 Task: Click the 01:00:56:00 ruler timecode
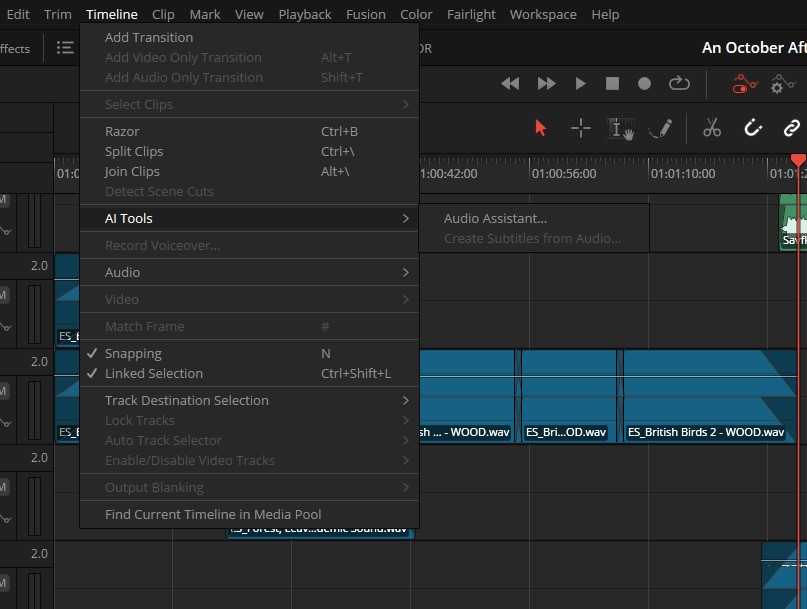tap(564, 173)
